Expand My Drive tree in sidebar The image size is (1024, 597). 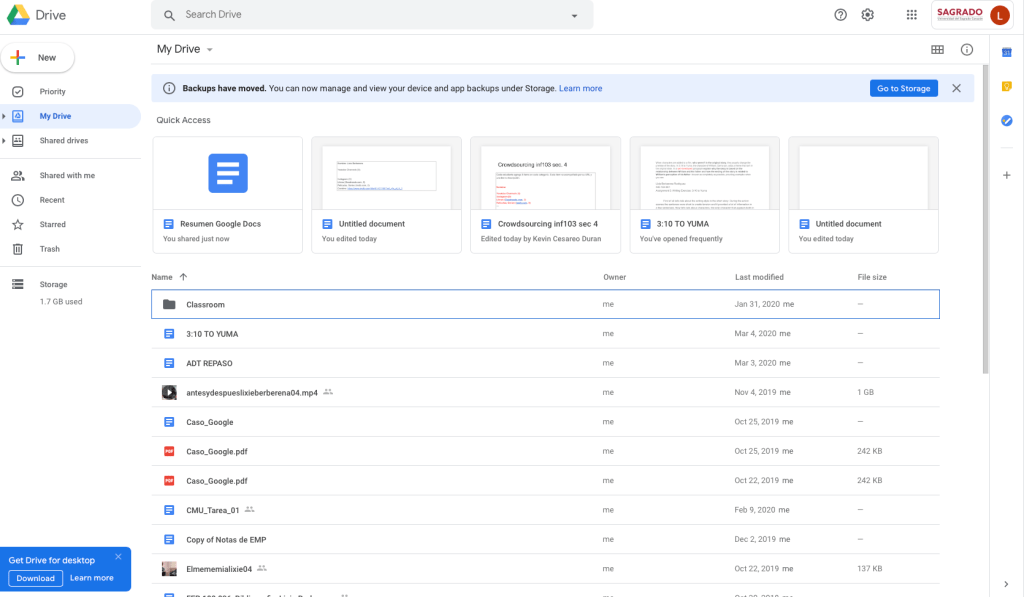coord(4,116)
